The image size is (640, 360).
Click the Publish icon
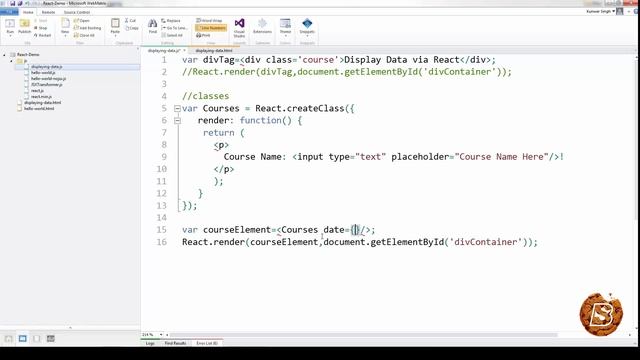point(24,24)
